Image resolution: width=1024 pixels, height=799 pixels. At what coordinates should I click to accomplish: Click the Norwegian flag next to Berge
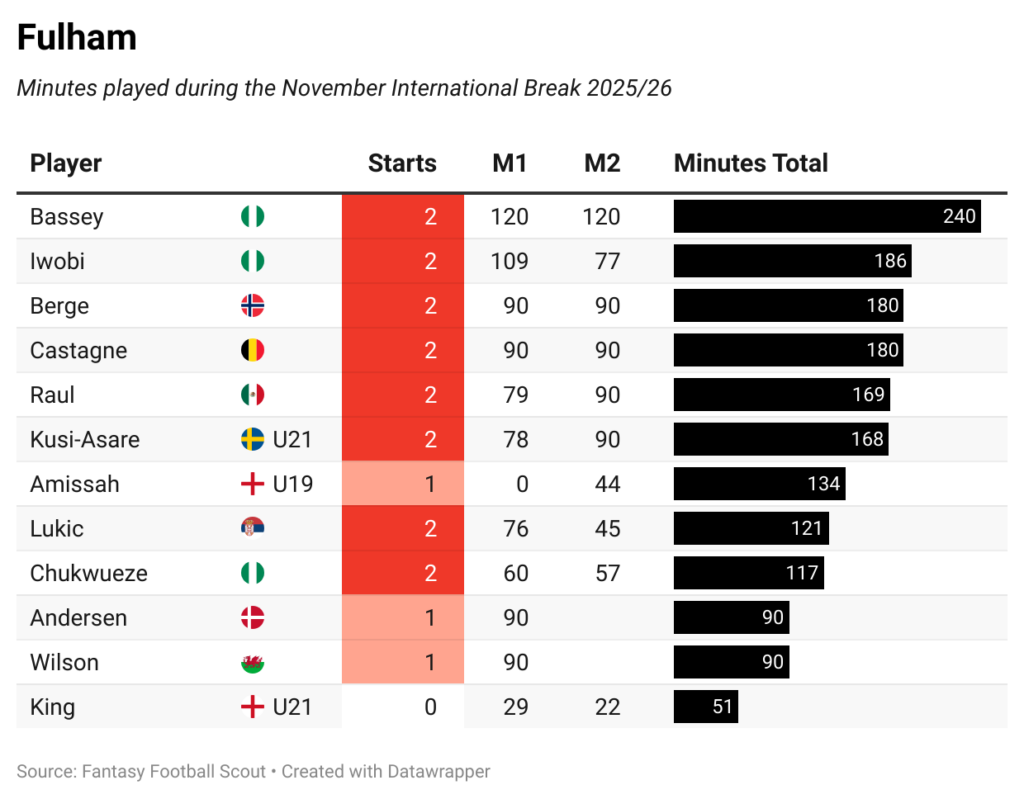pyautogui.click(x=252, y=306)
